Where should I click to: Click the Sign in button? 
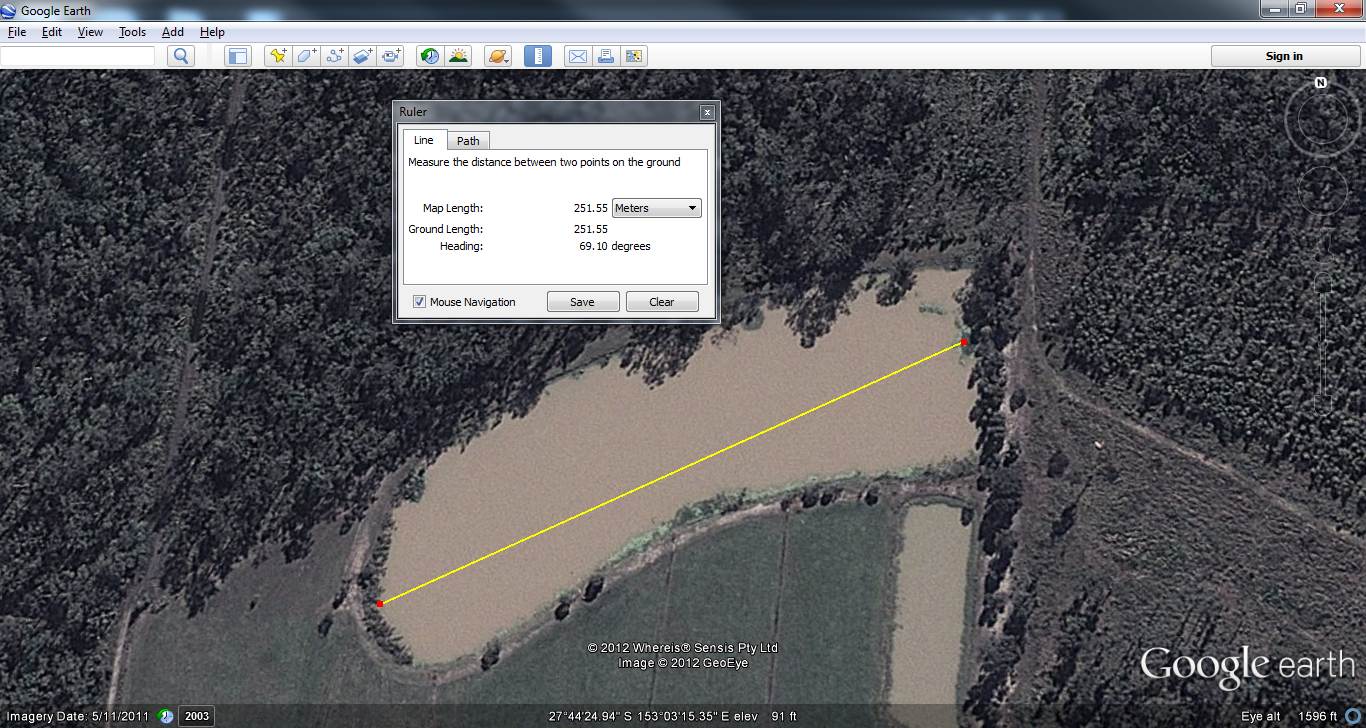tap(1283, 56)
